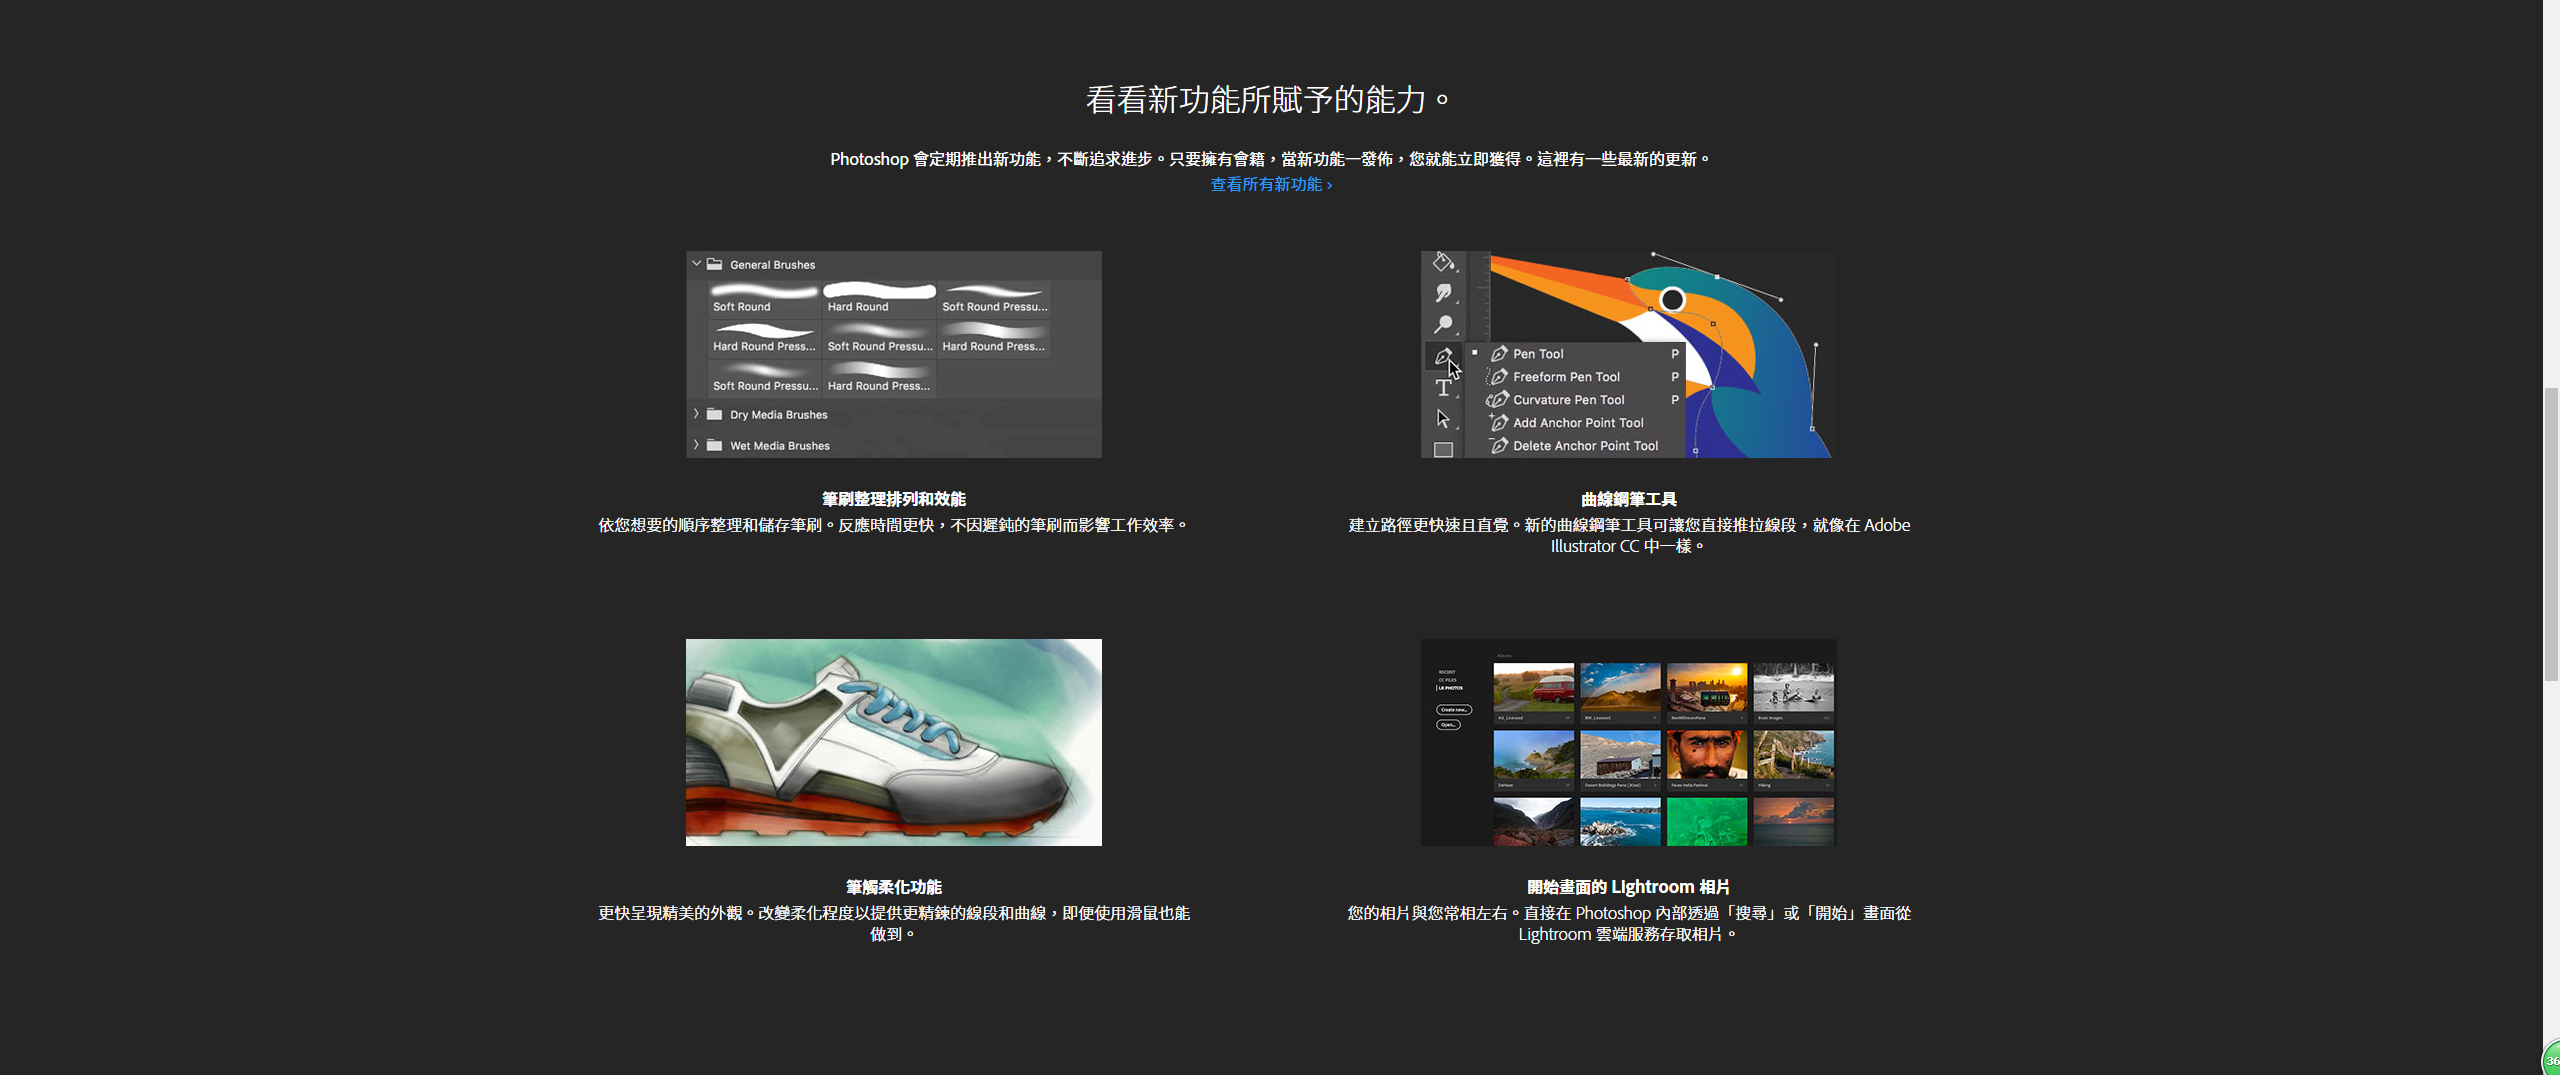2560x1075 pixels.
Task: Select the Paint Bucket tool icon
Action: [1443, 262]
